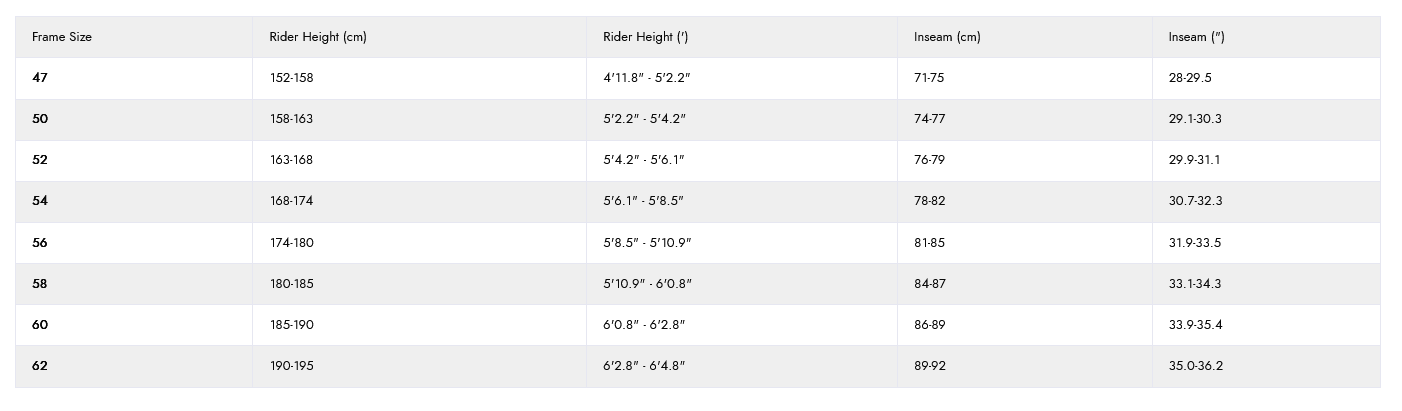Select the frame size 54 cell
The height and width of the screenshot is (411, 1402).
pyautogui.click(x=40, y=201)
